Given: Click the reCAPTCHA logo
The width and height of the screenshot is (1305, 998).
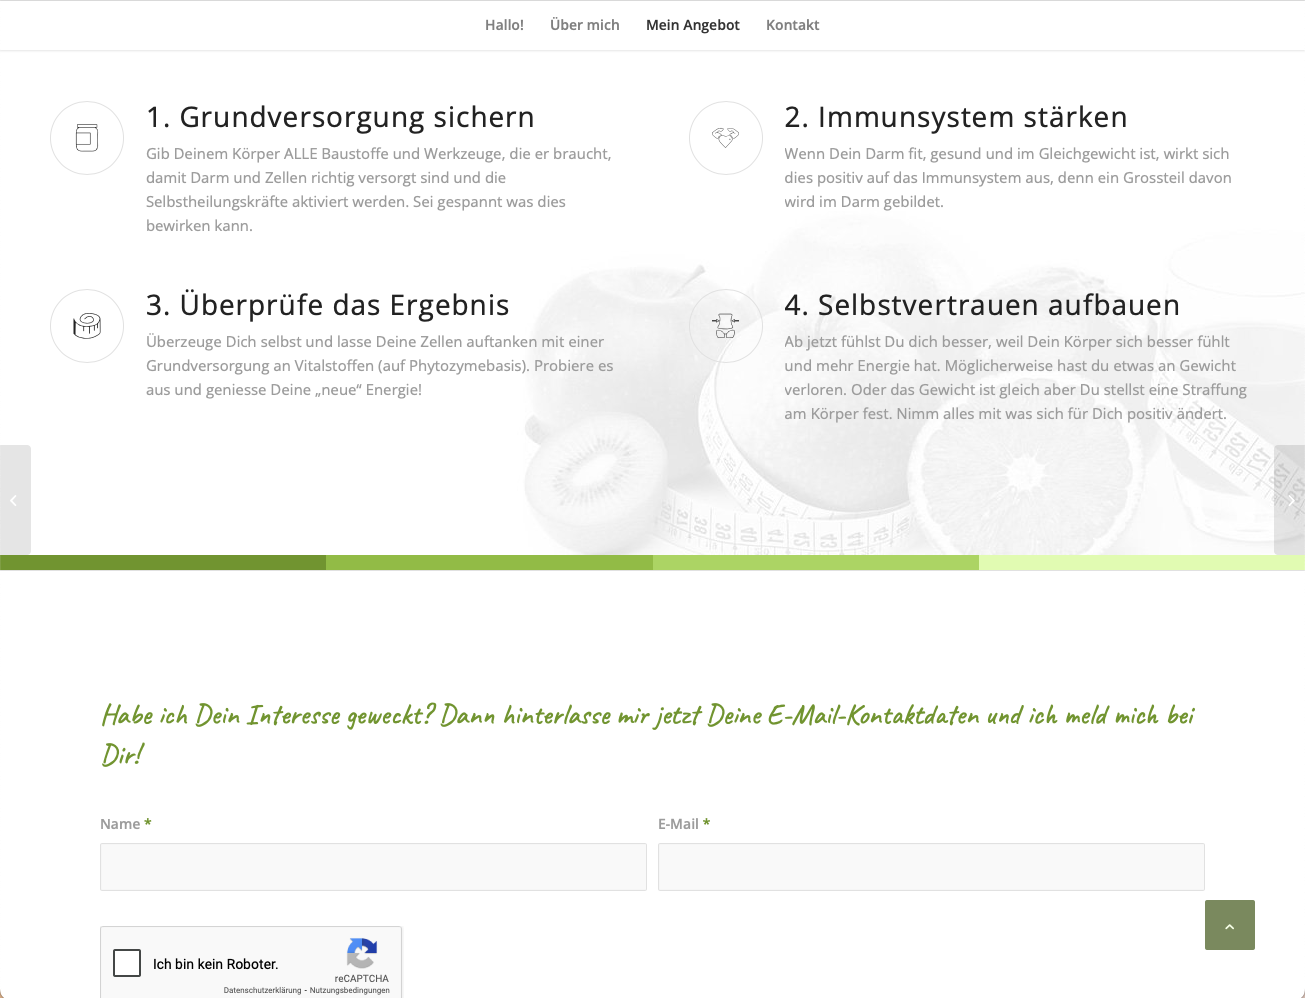Looking at the screenshot, I should 362,953.
